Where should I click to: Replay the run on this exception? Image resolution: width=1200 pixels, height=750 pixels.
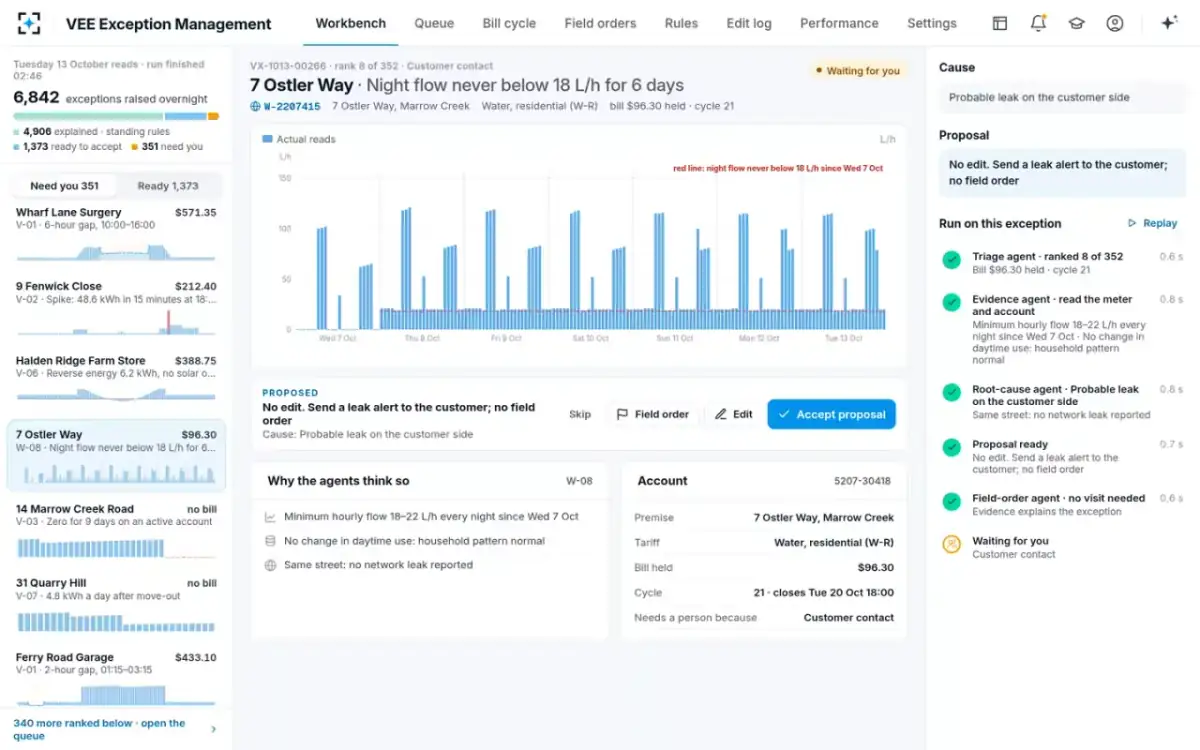[1152, 223]
